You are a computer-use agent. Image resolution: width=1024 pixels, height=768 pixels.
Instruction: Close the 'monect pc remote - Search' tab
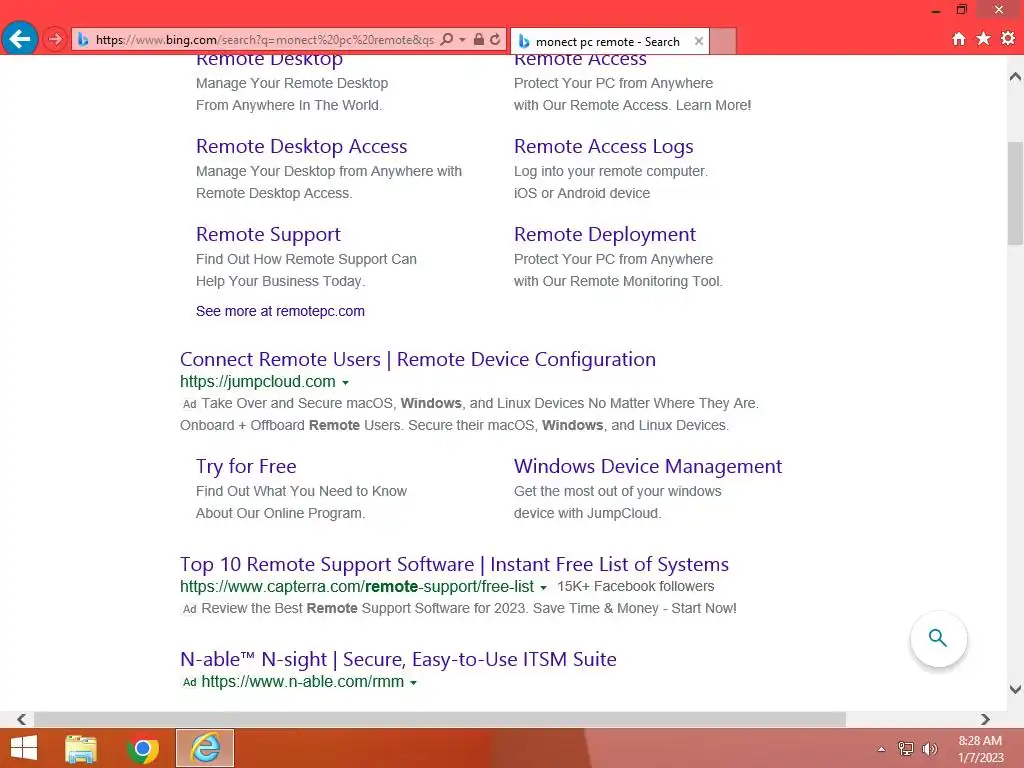point(699,41)
